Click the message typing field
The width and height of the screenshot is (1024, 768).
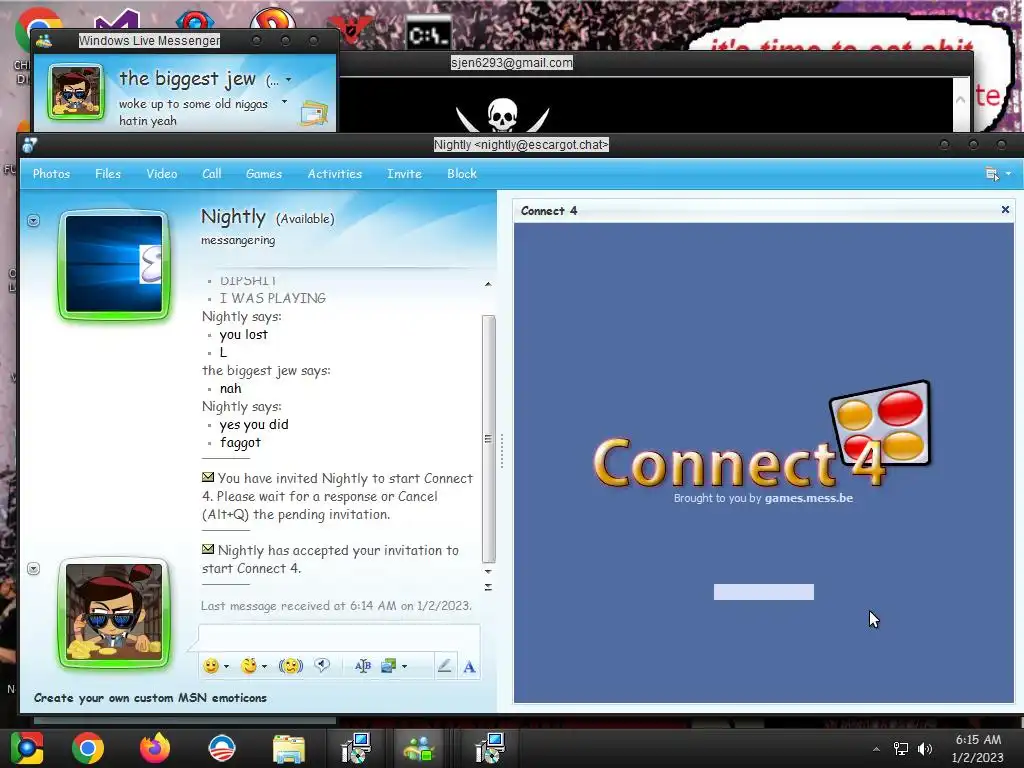tap(339, 636)
